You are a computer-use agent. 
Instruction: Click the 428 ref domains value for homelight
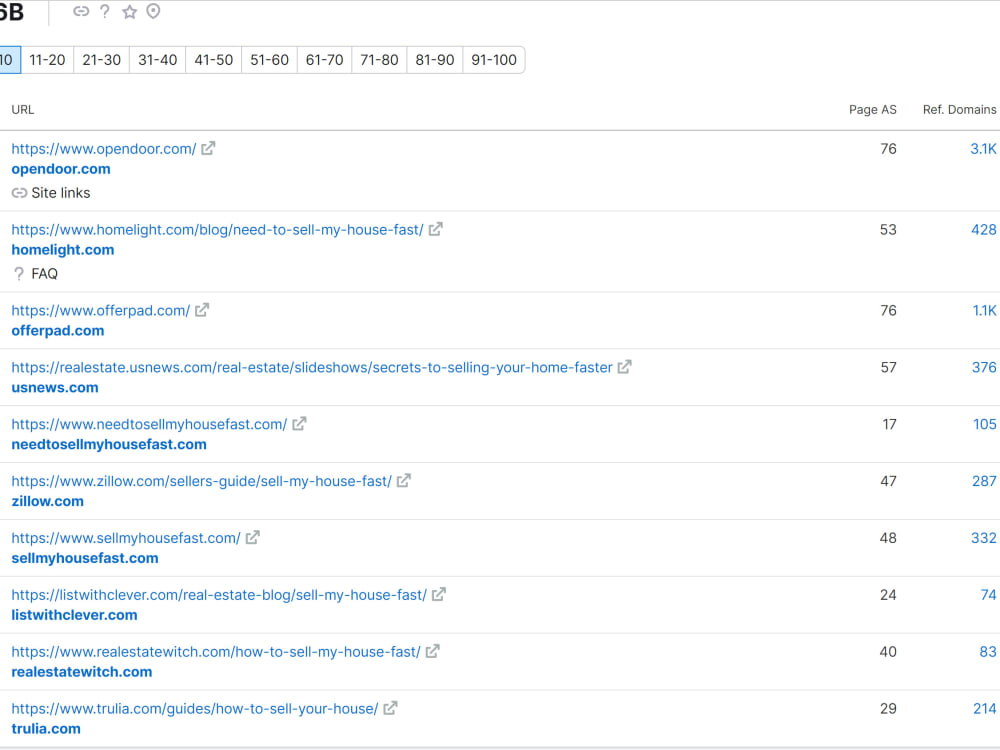point(983,230)
